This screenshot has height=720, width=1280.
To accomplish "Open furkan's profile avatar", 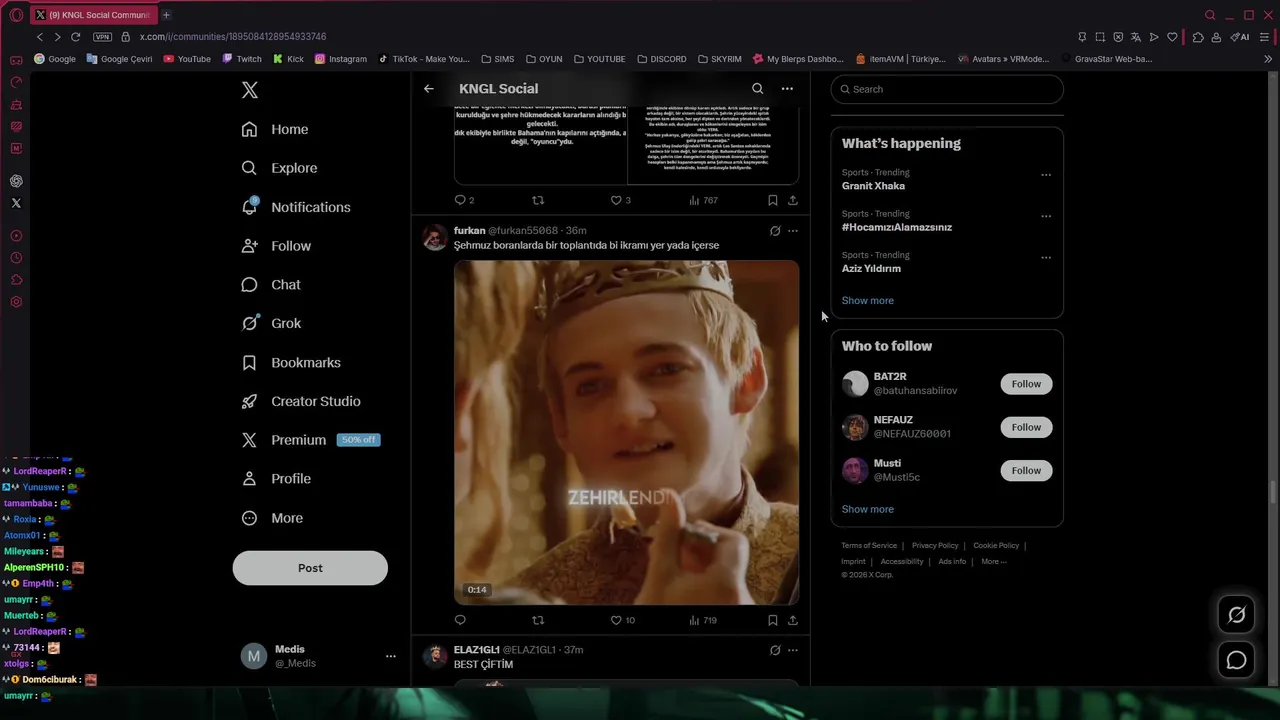I will click(435, 237).
